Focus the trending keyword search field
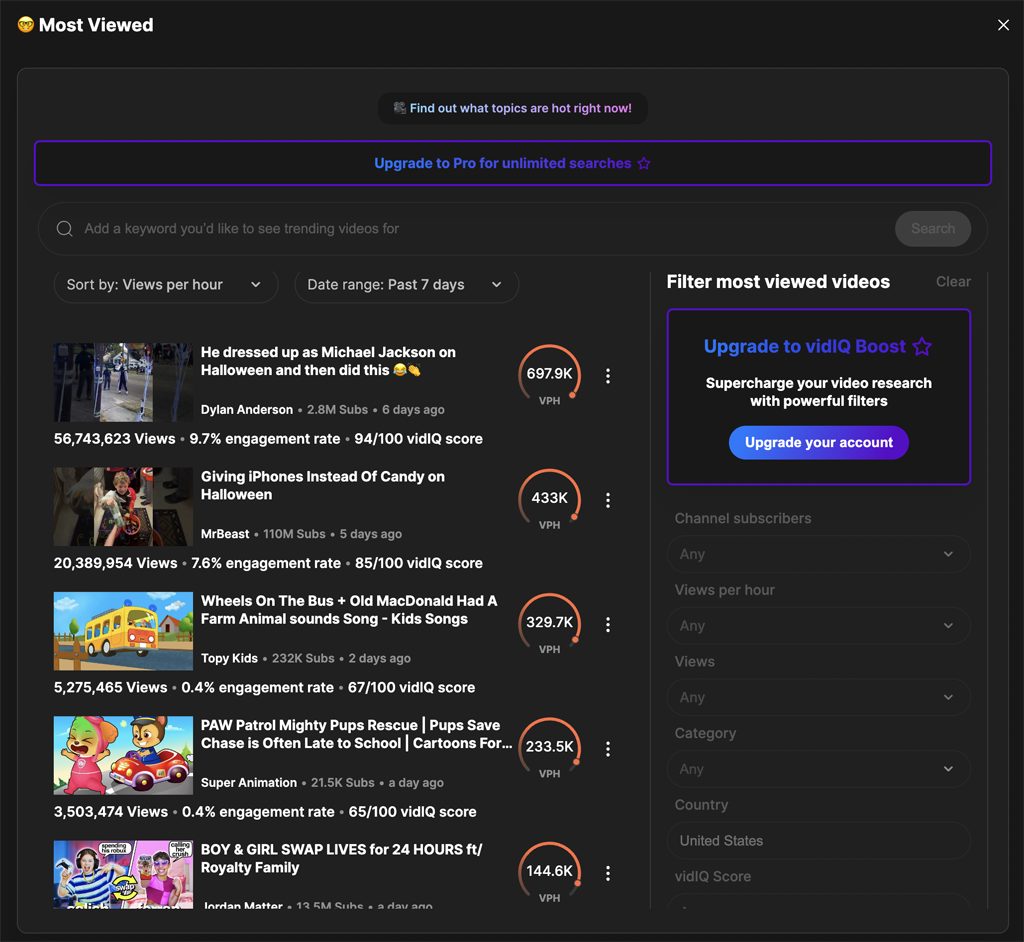This screenshot has height=942, width=1024. [480, 229]
